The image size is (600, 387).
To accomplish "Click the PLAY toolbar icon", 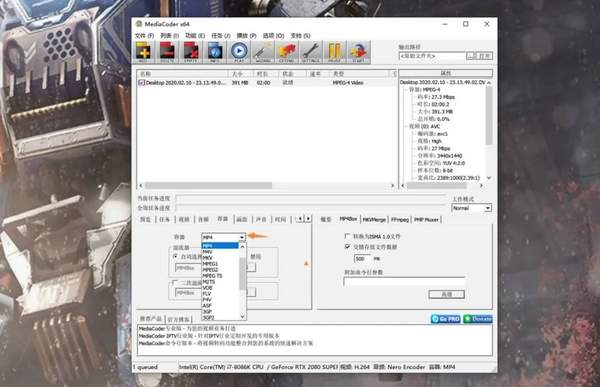I will point(239,52).
